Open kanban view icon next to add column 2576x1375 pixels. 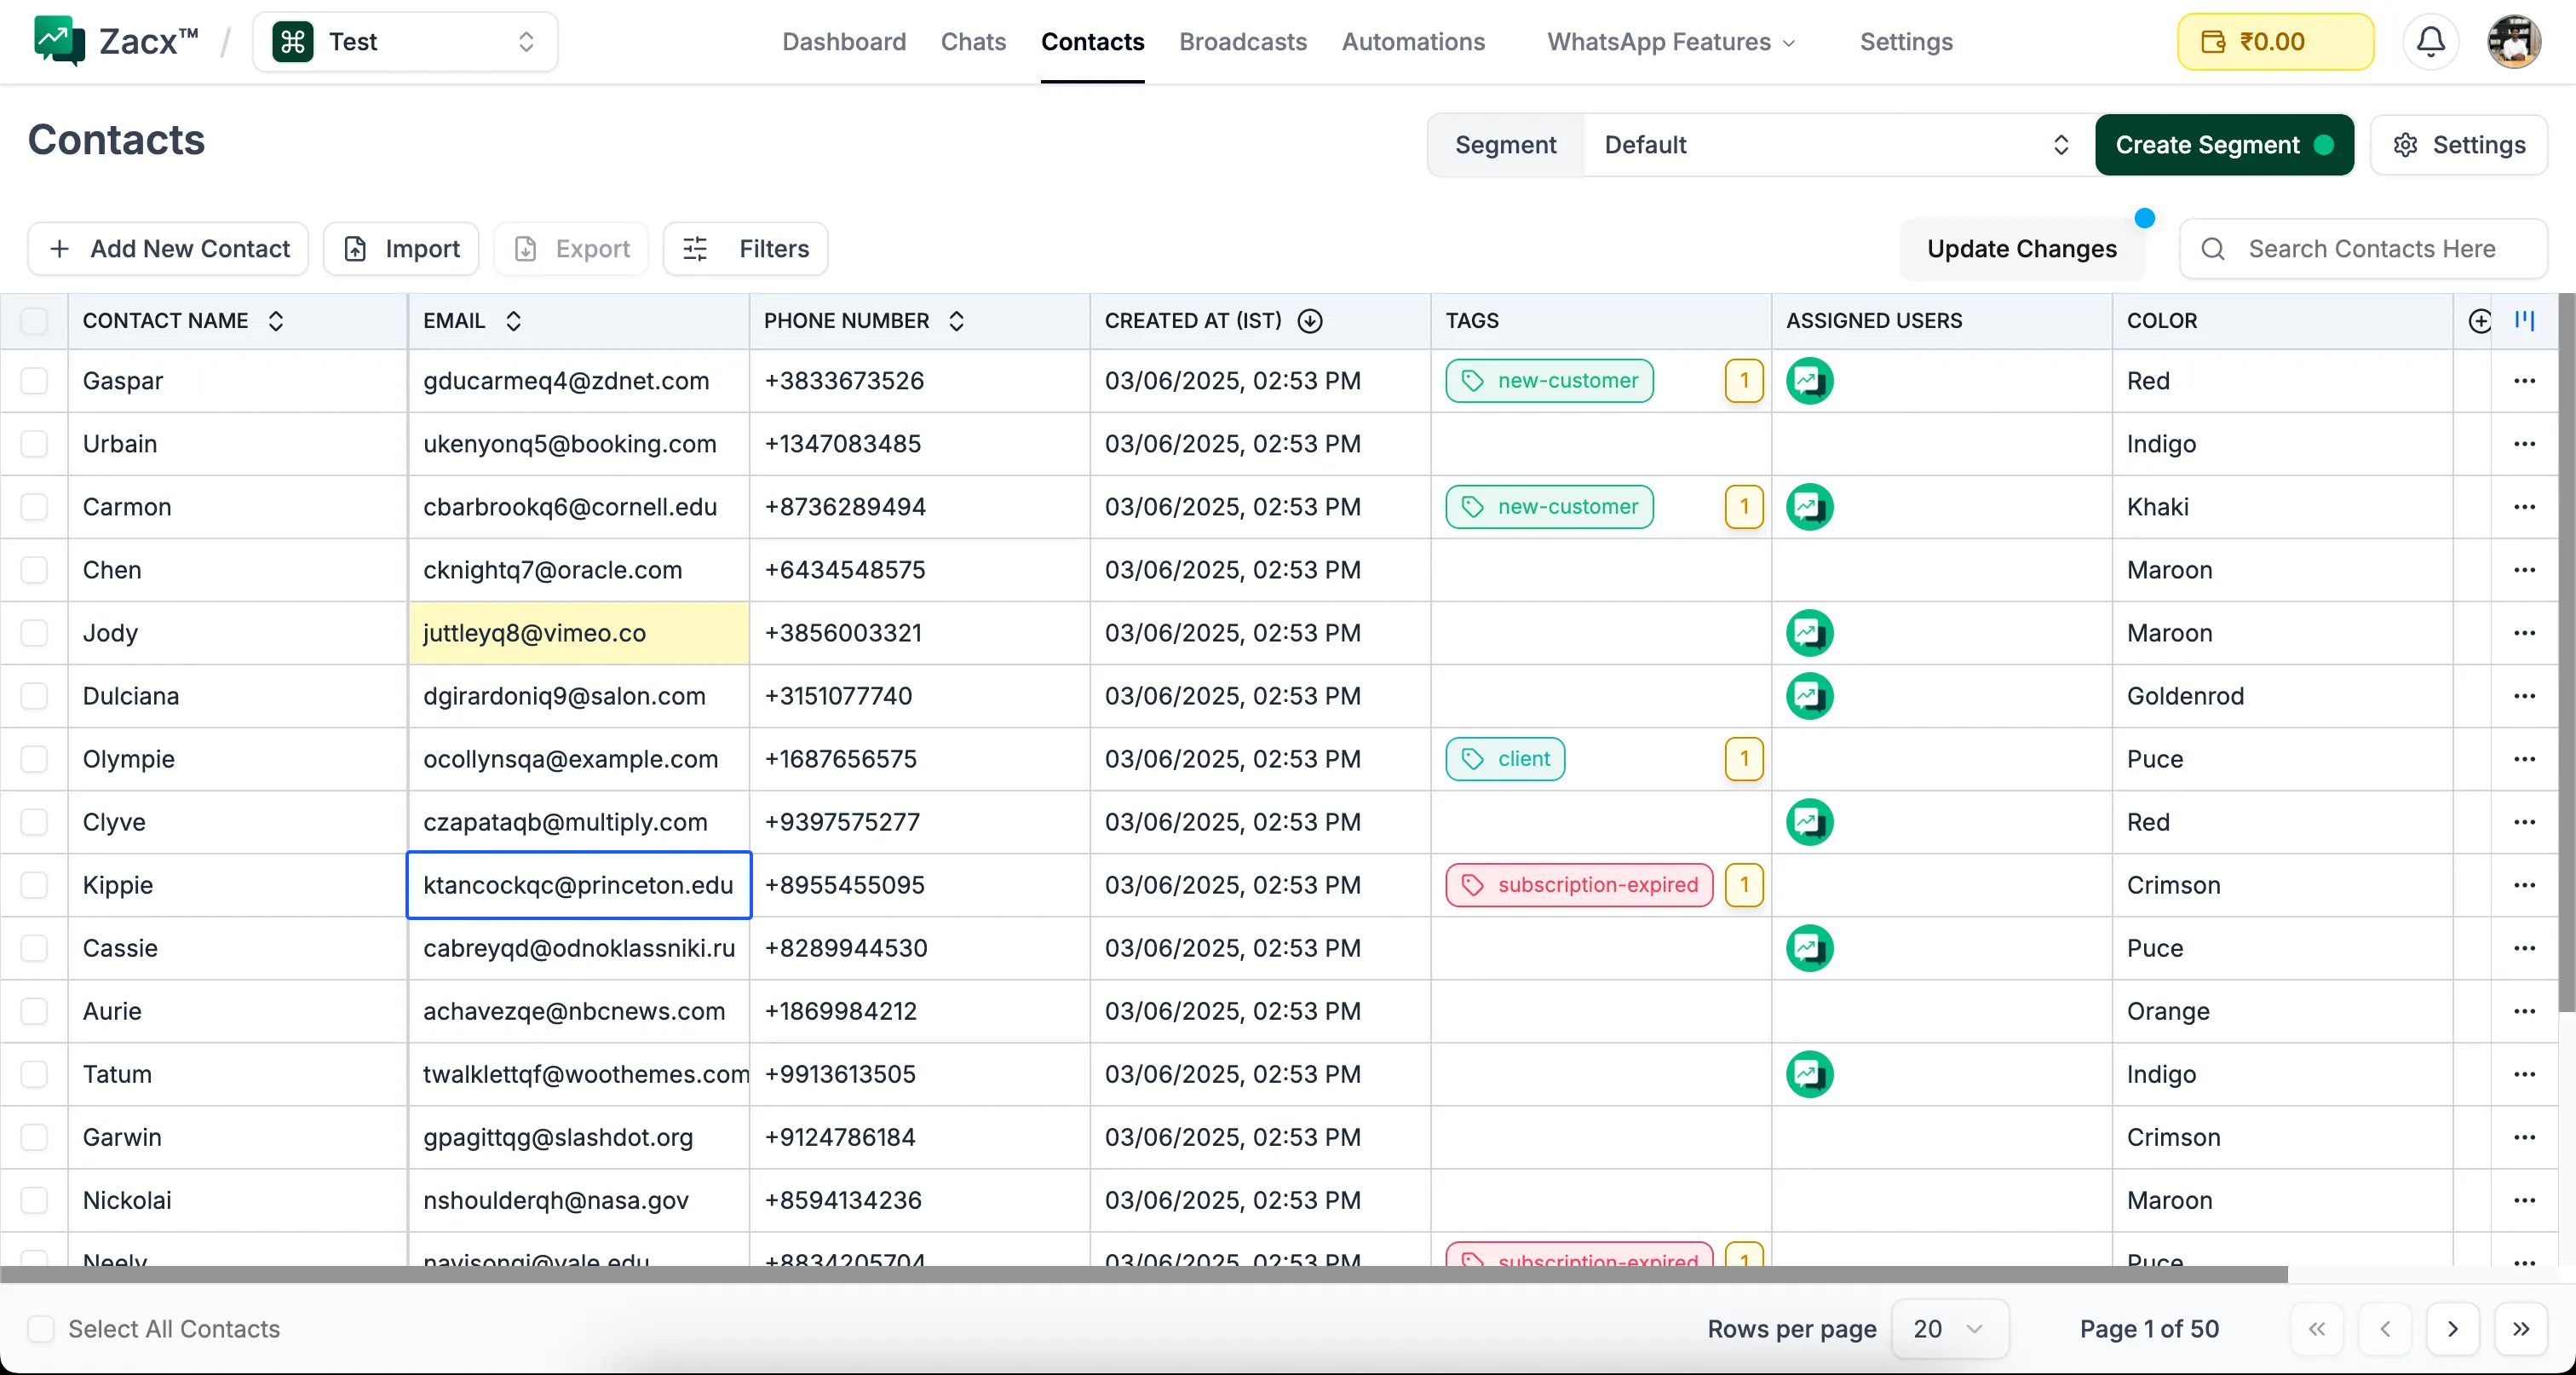[2525, 321]
